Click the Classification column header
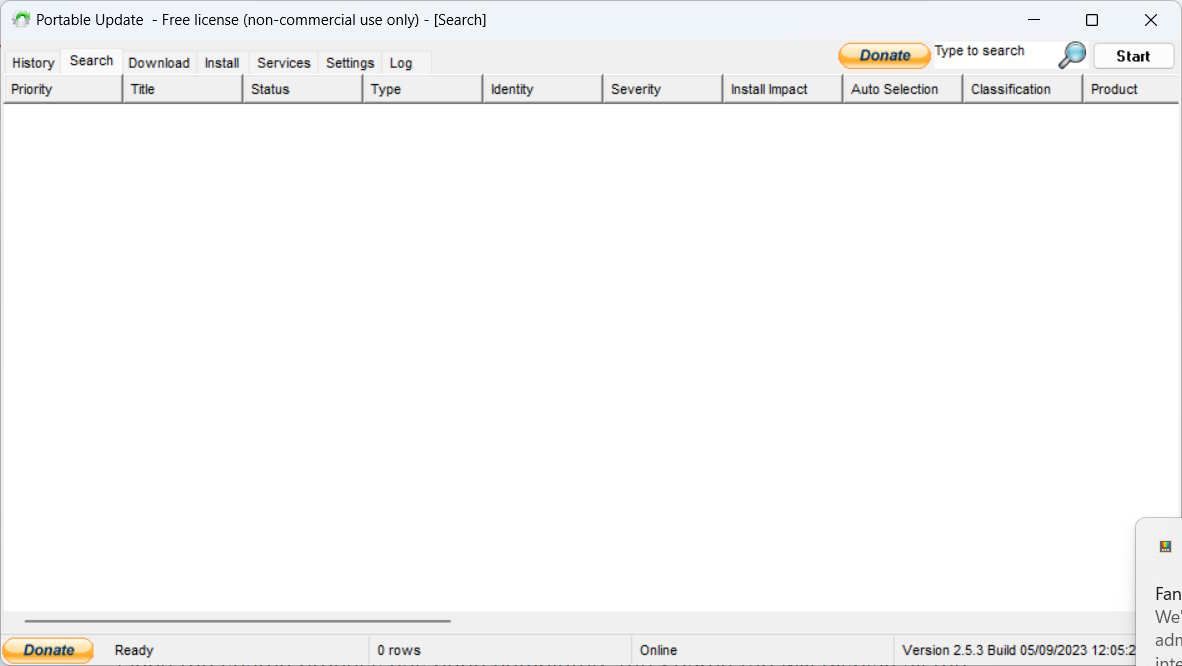 click(1022, 89)
